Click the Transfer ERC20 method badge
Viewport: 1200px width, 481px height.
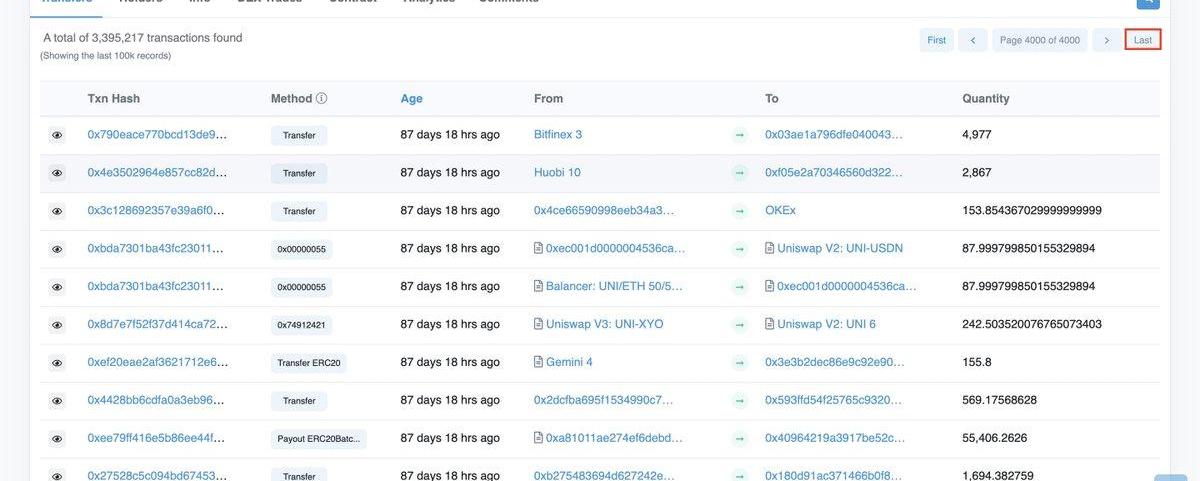pos(309,363)
